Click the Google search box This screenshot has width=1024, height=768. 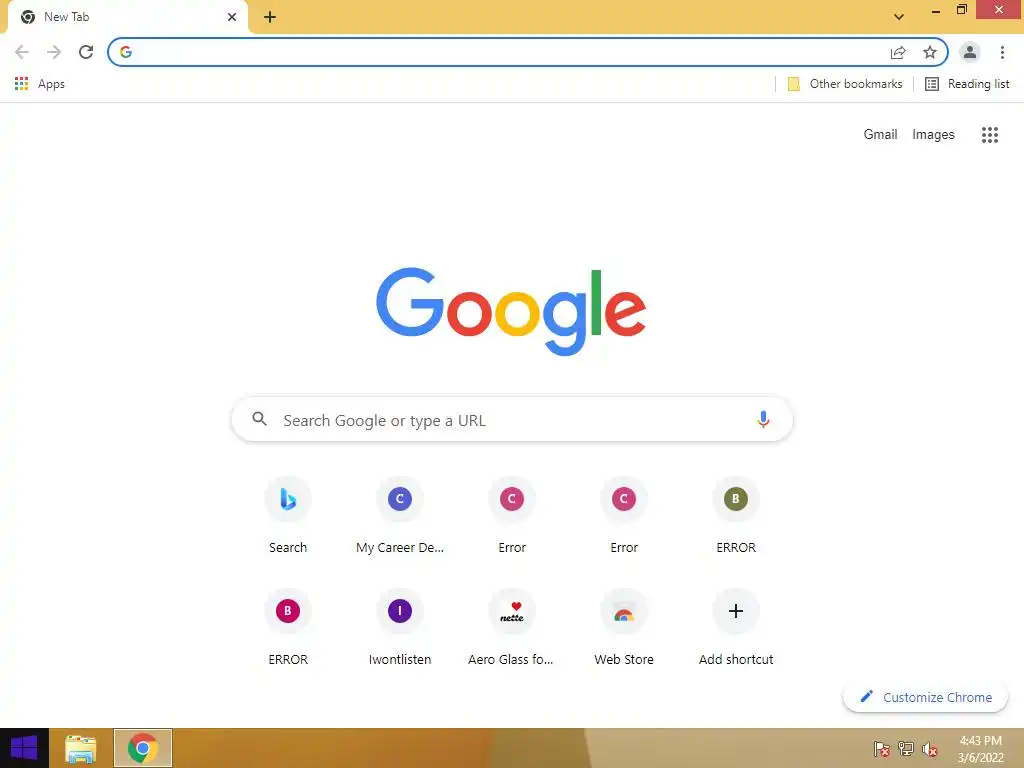click(x=512, y=419)
